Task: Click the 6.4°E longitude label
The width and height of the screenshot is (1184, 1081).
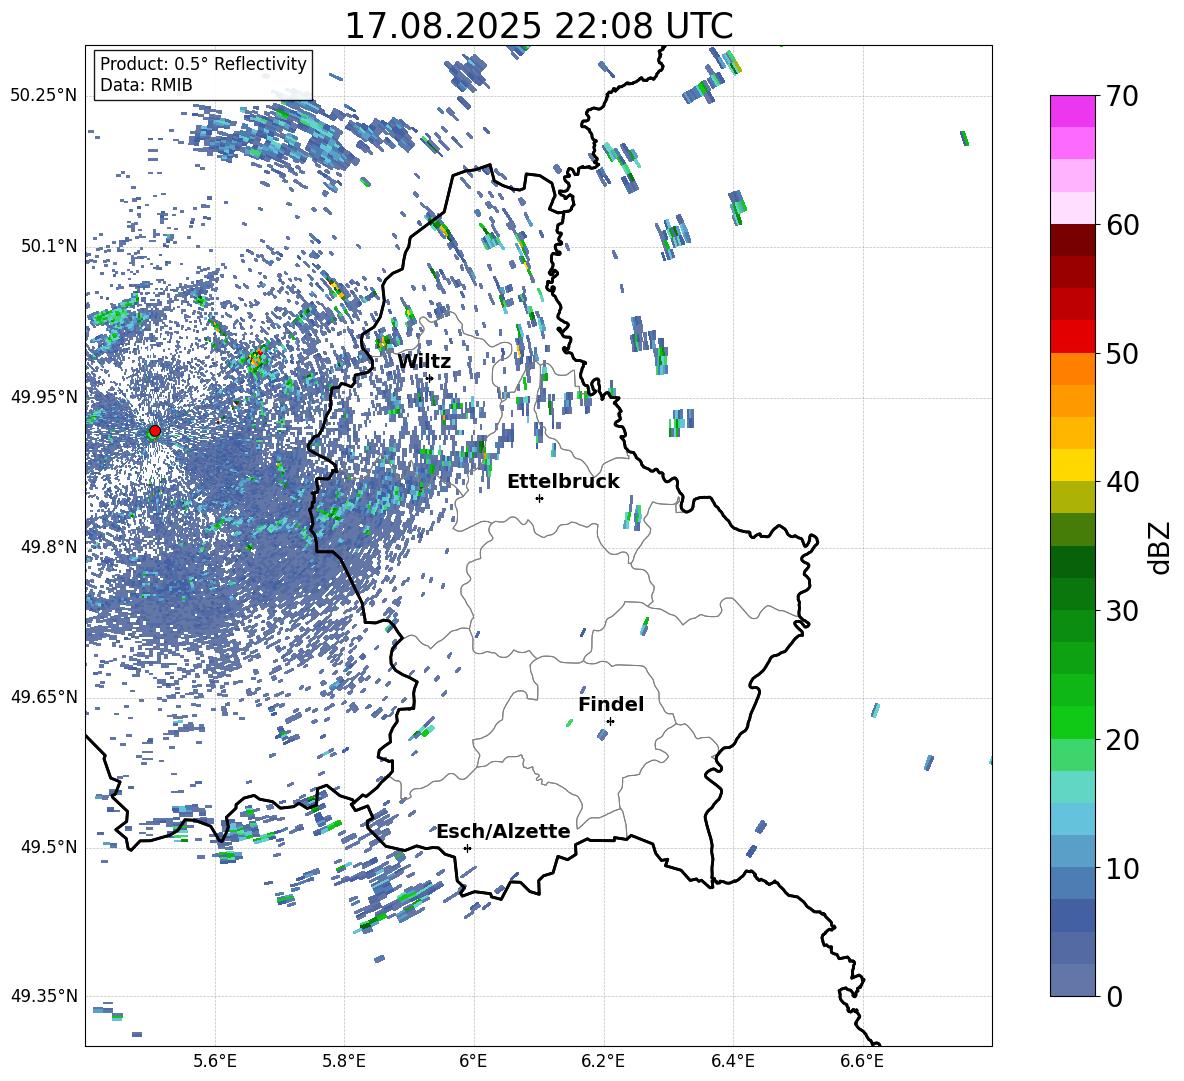Action: tap(732, 1061)
